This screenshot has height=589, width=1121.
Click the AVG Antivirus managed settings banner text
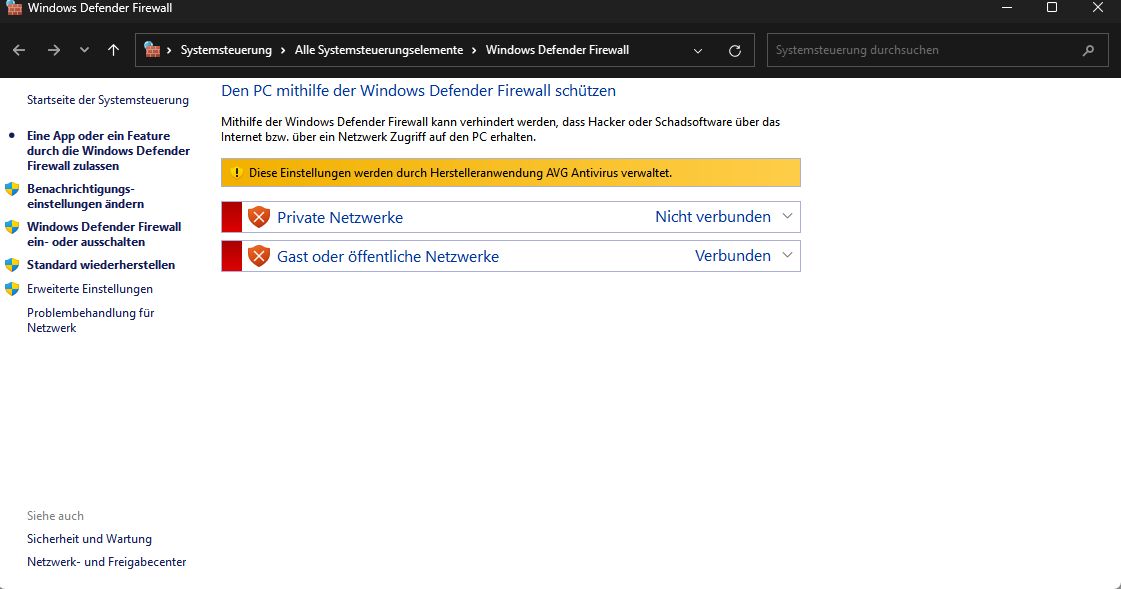tap(460, 173)
